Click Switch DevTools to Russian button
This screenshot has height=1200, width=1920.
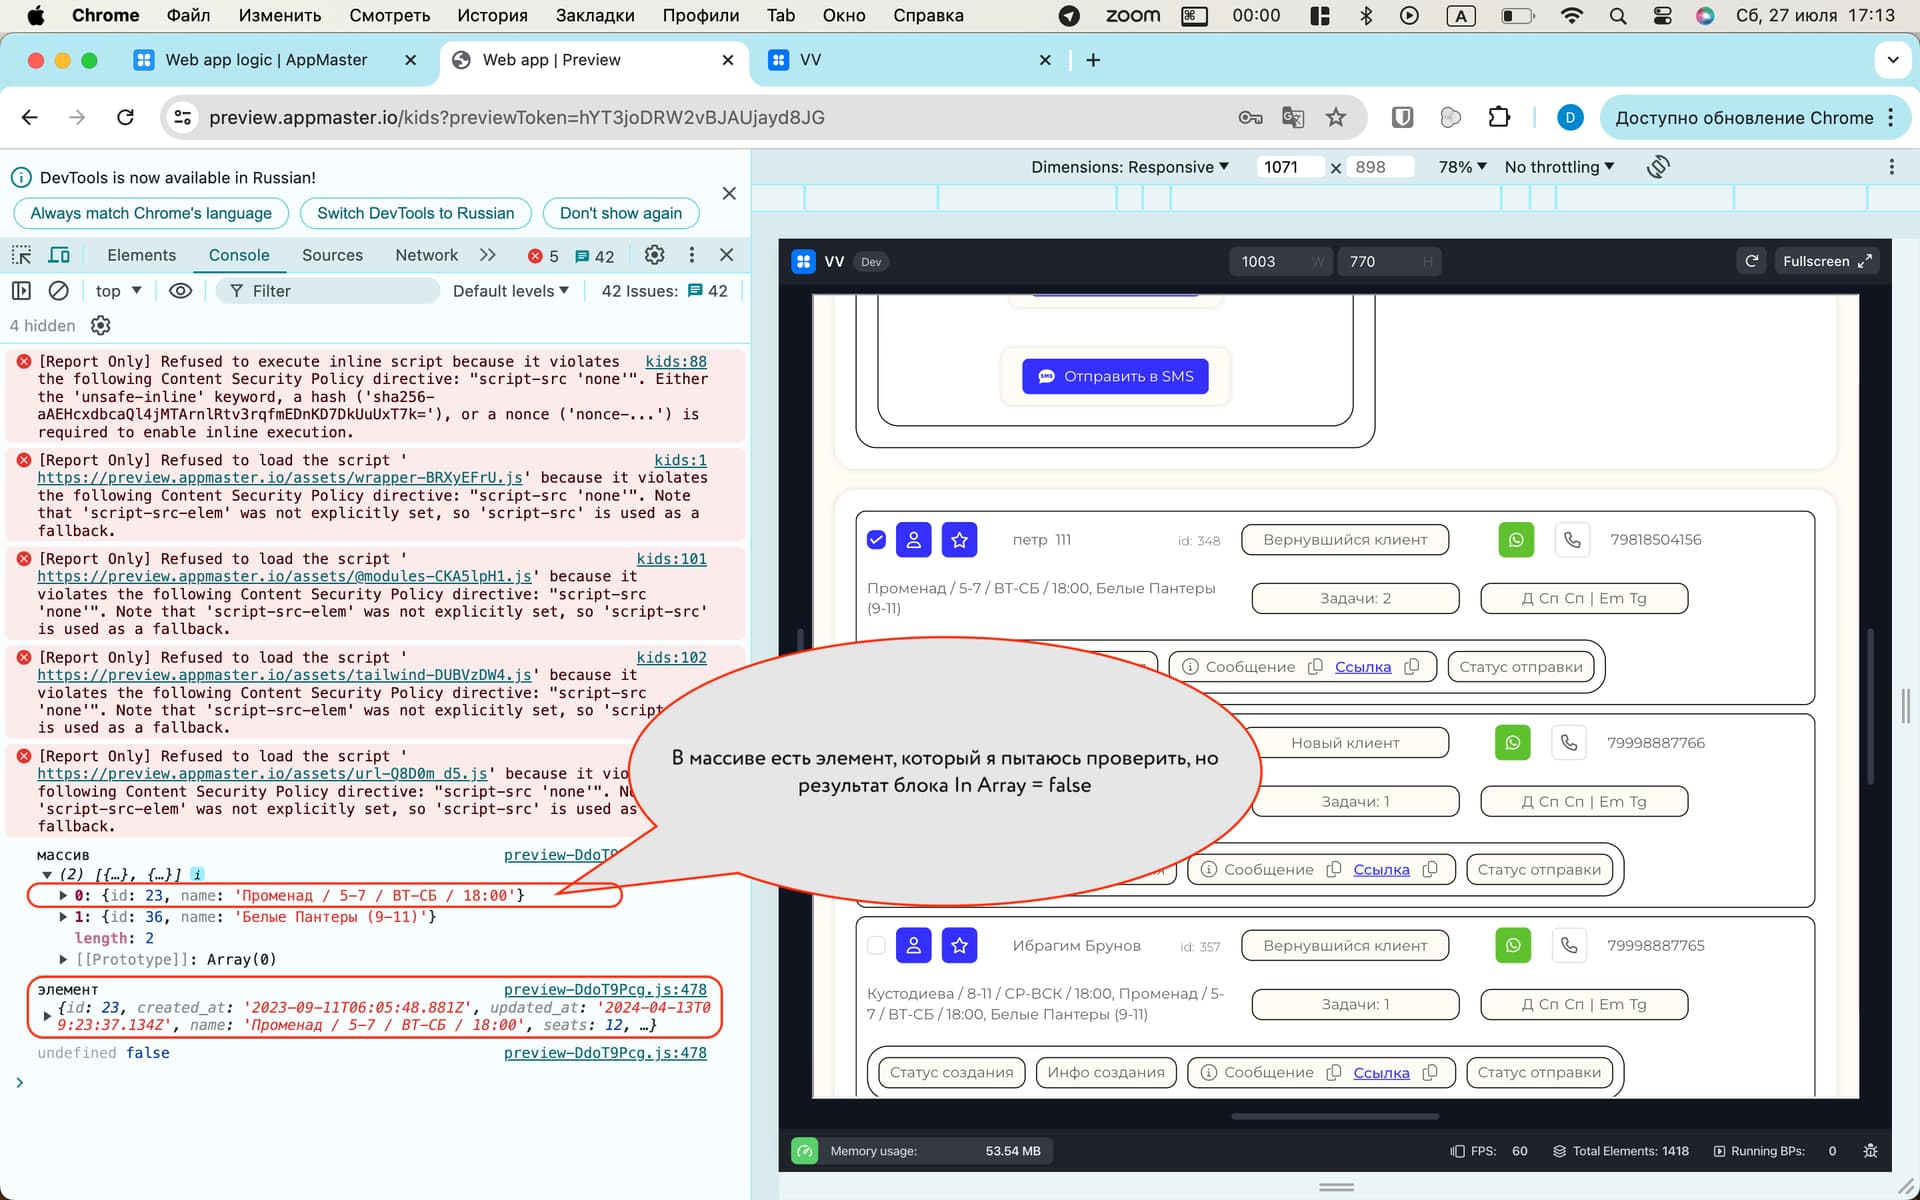pyautogui.click(x=415, y=213)
